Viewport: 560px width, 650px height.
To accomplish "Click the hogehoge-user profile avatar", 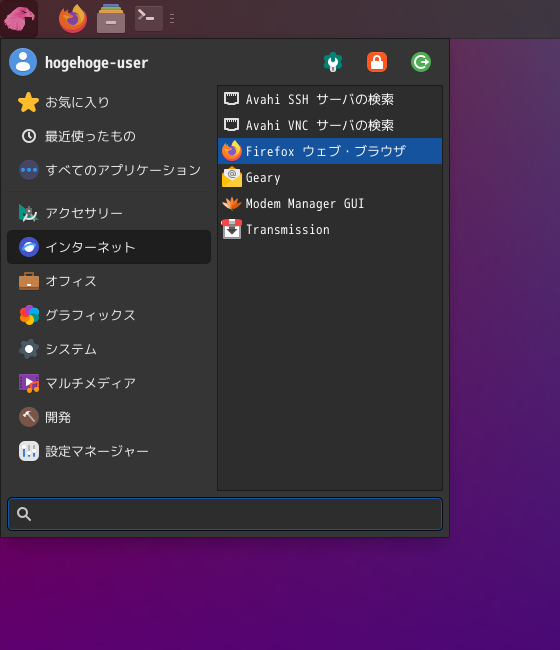I will coord(23,62).
